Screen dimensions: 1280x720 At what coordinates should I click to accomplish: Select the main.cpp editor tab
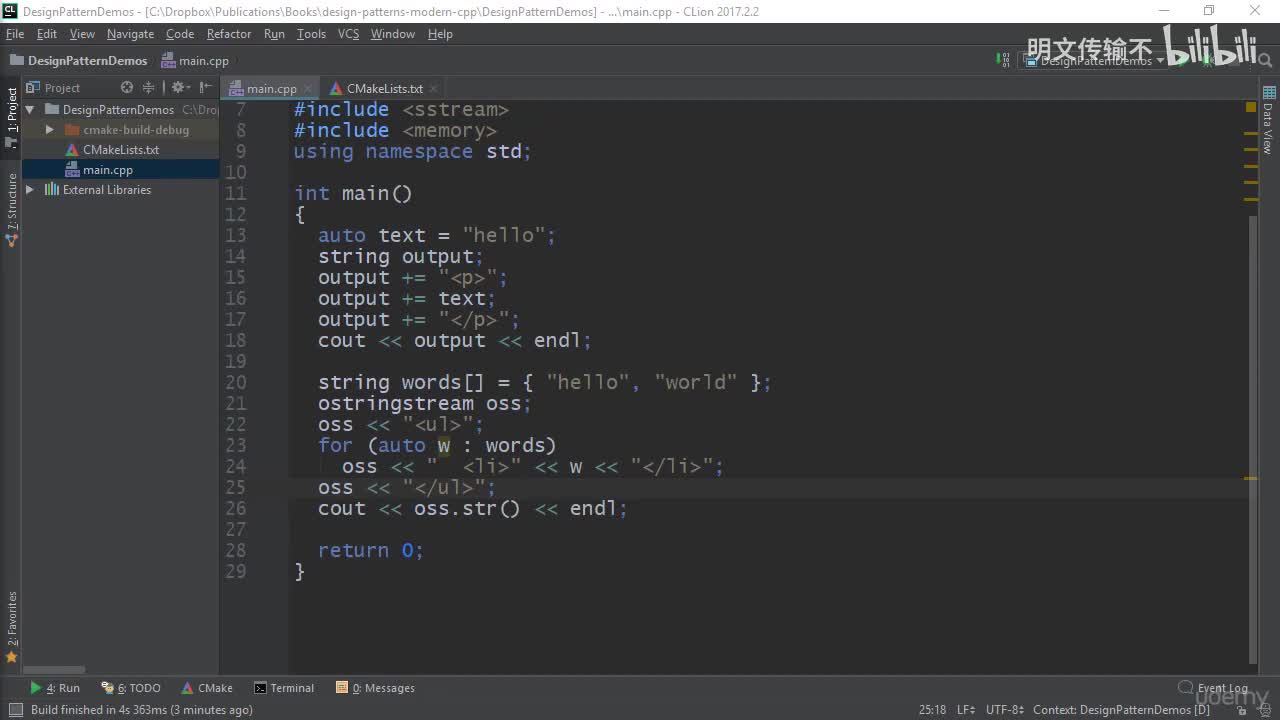(x=271, y=88)
